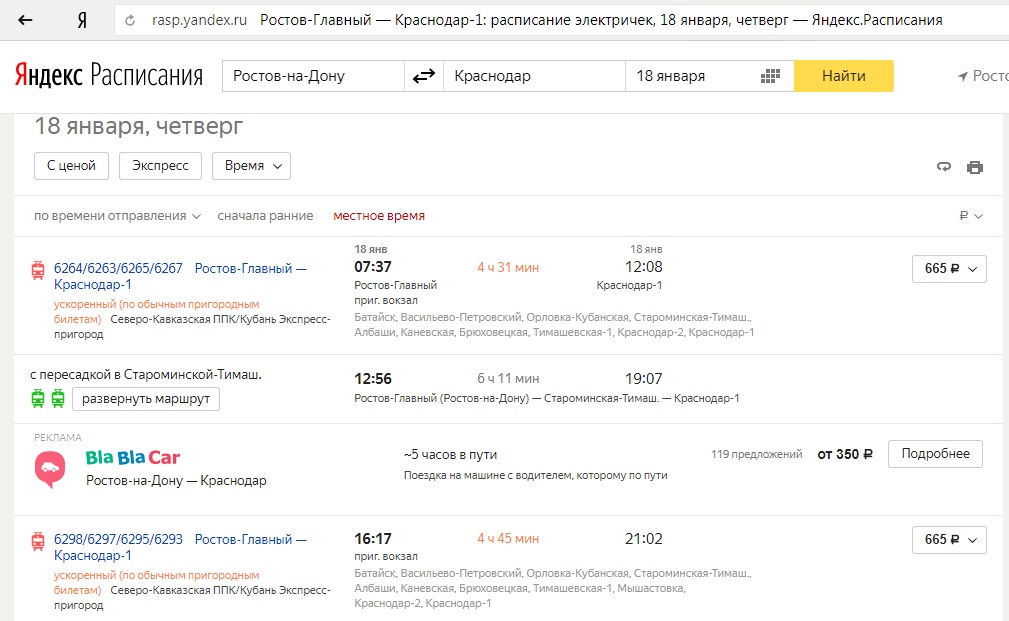Image resolution: width=1009 pixels, height=621 pixels.
Task: Click the Yandex home 'Я' icon
Action: [x=81, y=20]
